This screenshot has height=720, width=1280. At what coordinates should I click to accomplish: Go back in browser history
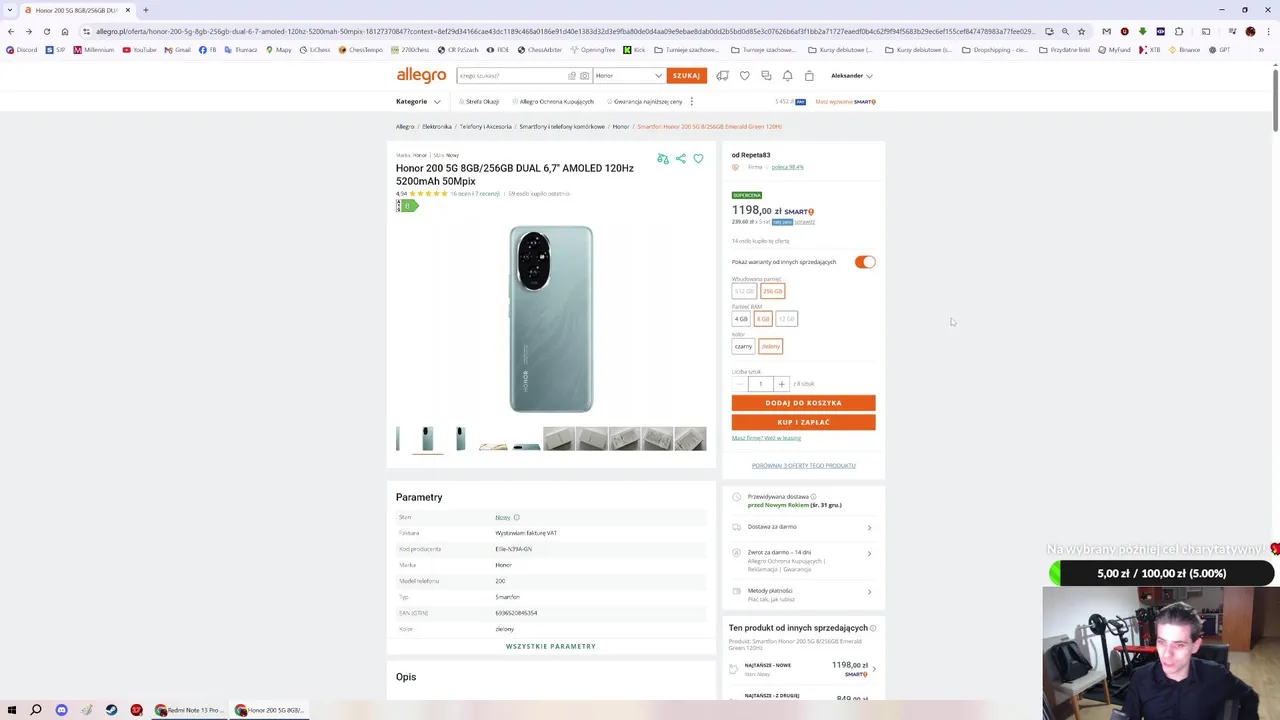click(x=10, y=31)
